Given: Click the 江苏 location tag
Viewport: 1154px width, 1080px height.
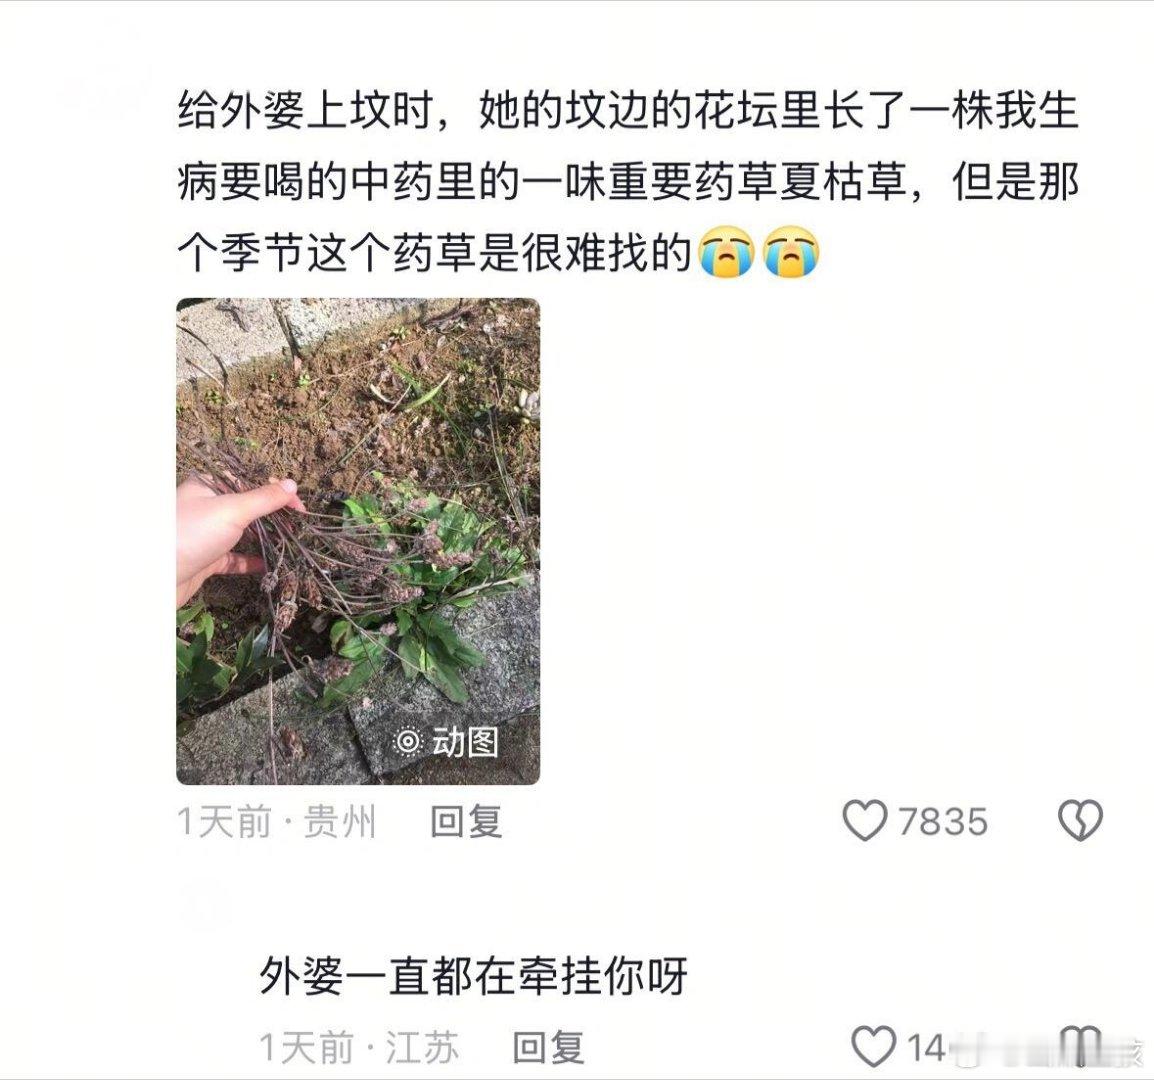Looking at the screenshot, I should point(422,1047).
